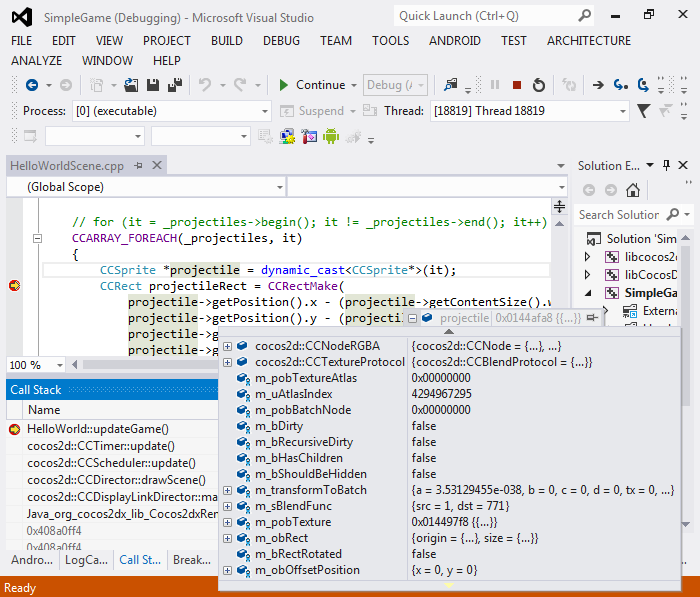700x597 pixels.
Task: Click the Navigate Backward arrow icon
Action: pos(32,85)
